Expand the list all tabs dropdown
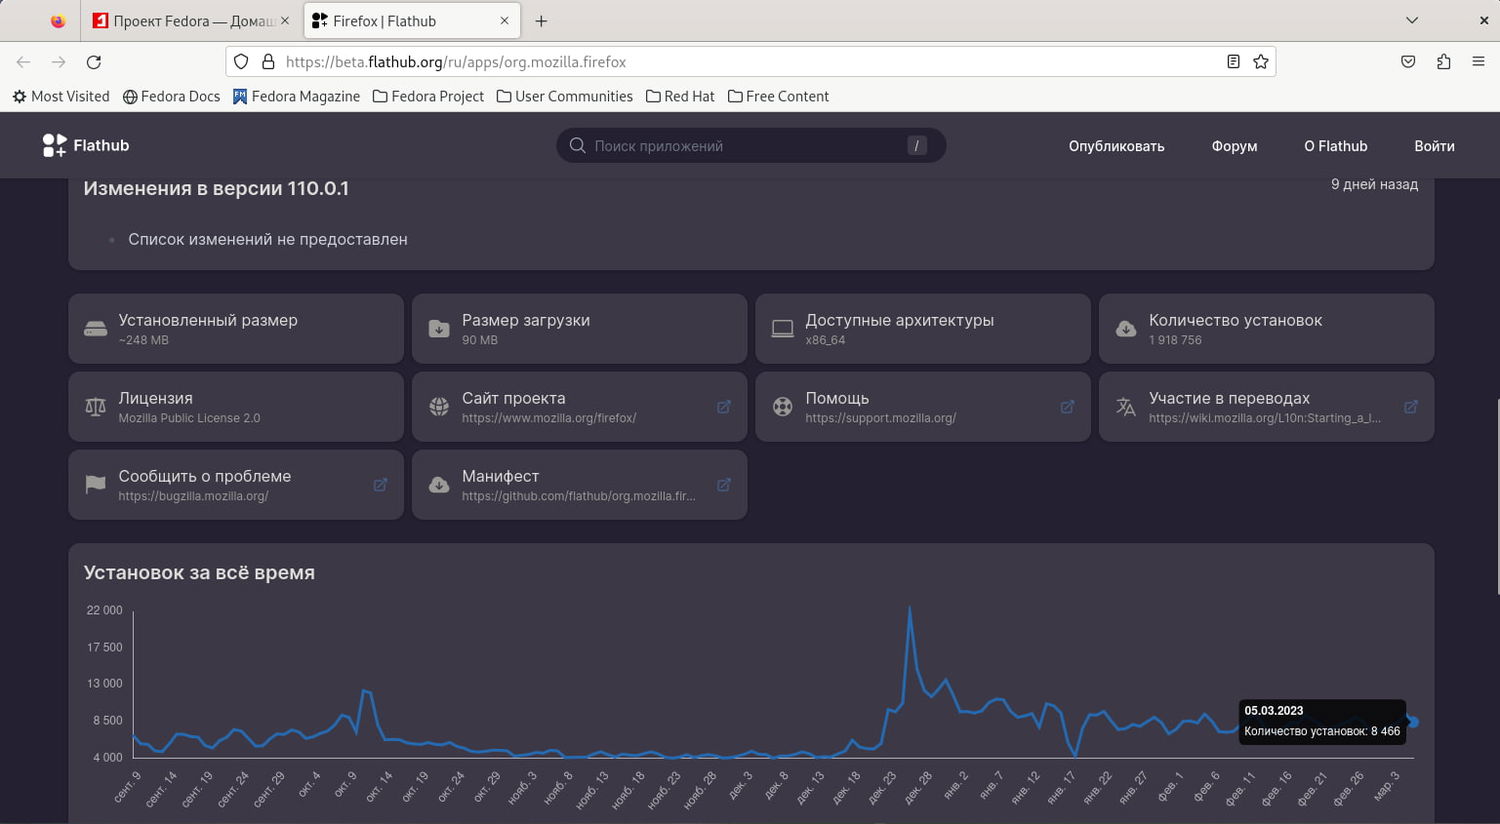Screen dimensions: 1500x824 tap(1412, 20)
